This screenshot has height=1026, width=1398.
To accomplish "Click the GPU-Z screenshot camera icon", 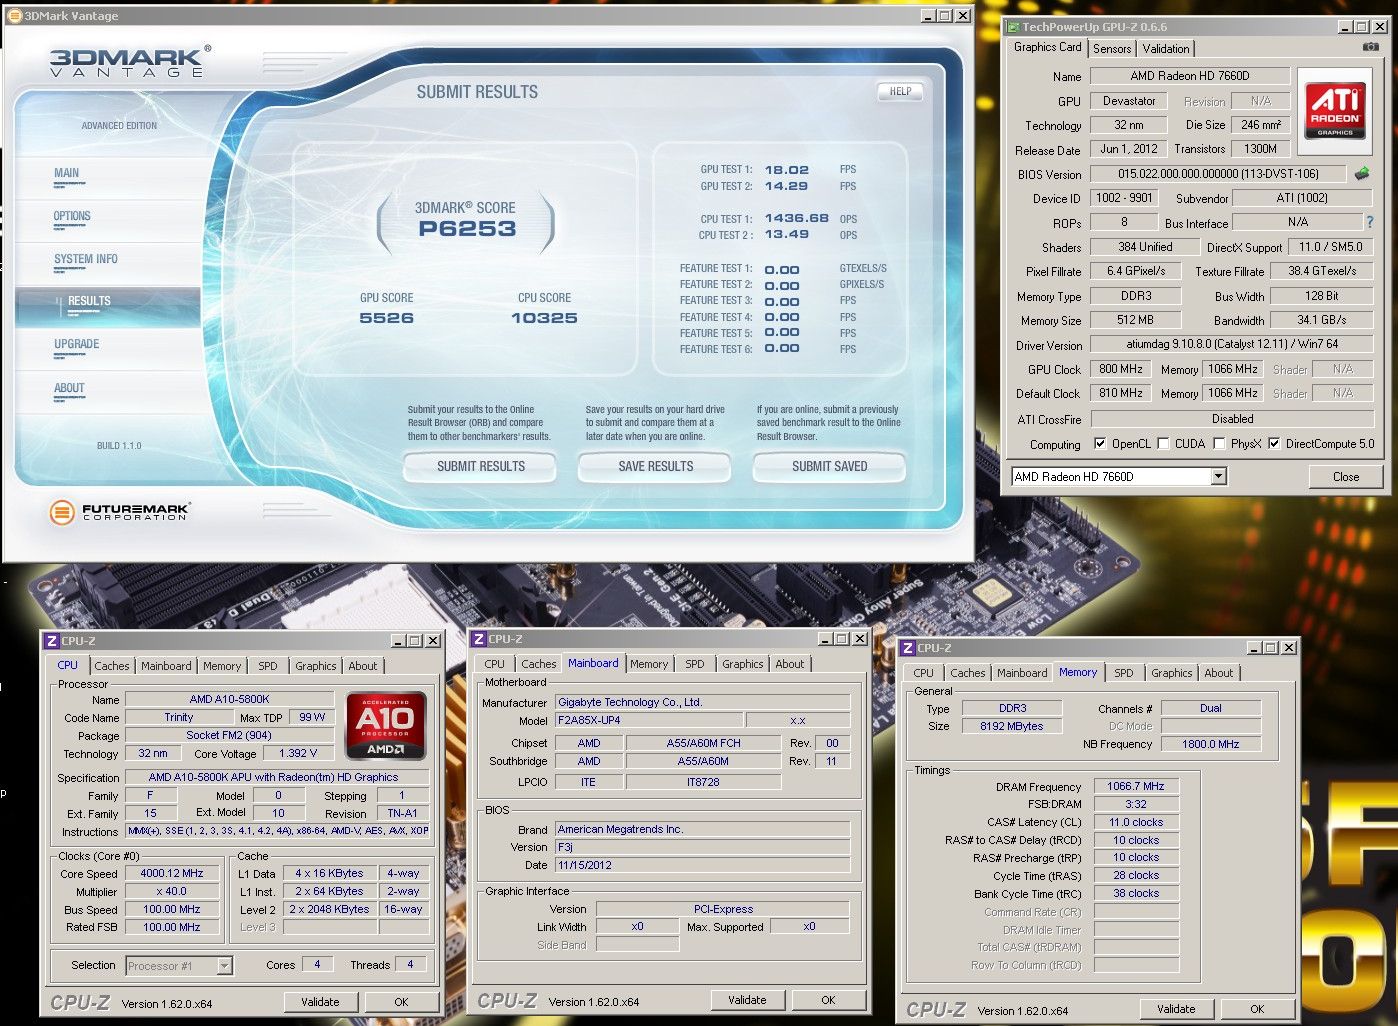I will (1370, 47).
